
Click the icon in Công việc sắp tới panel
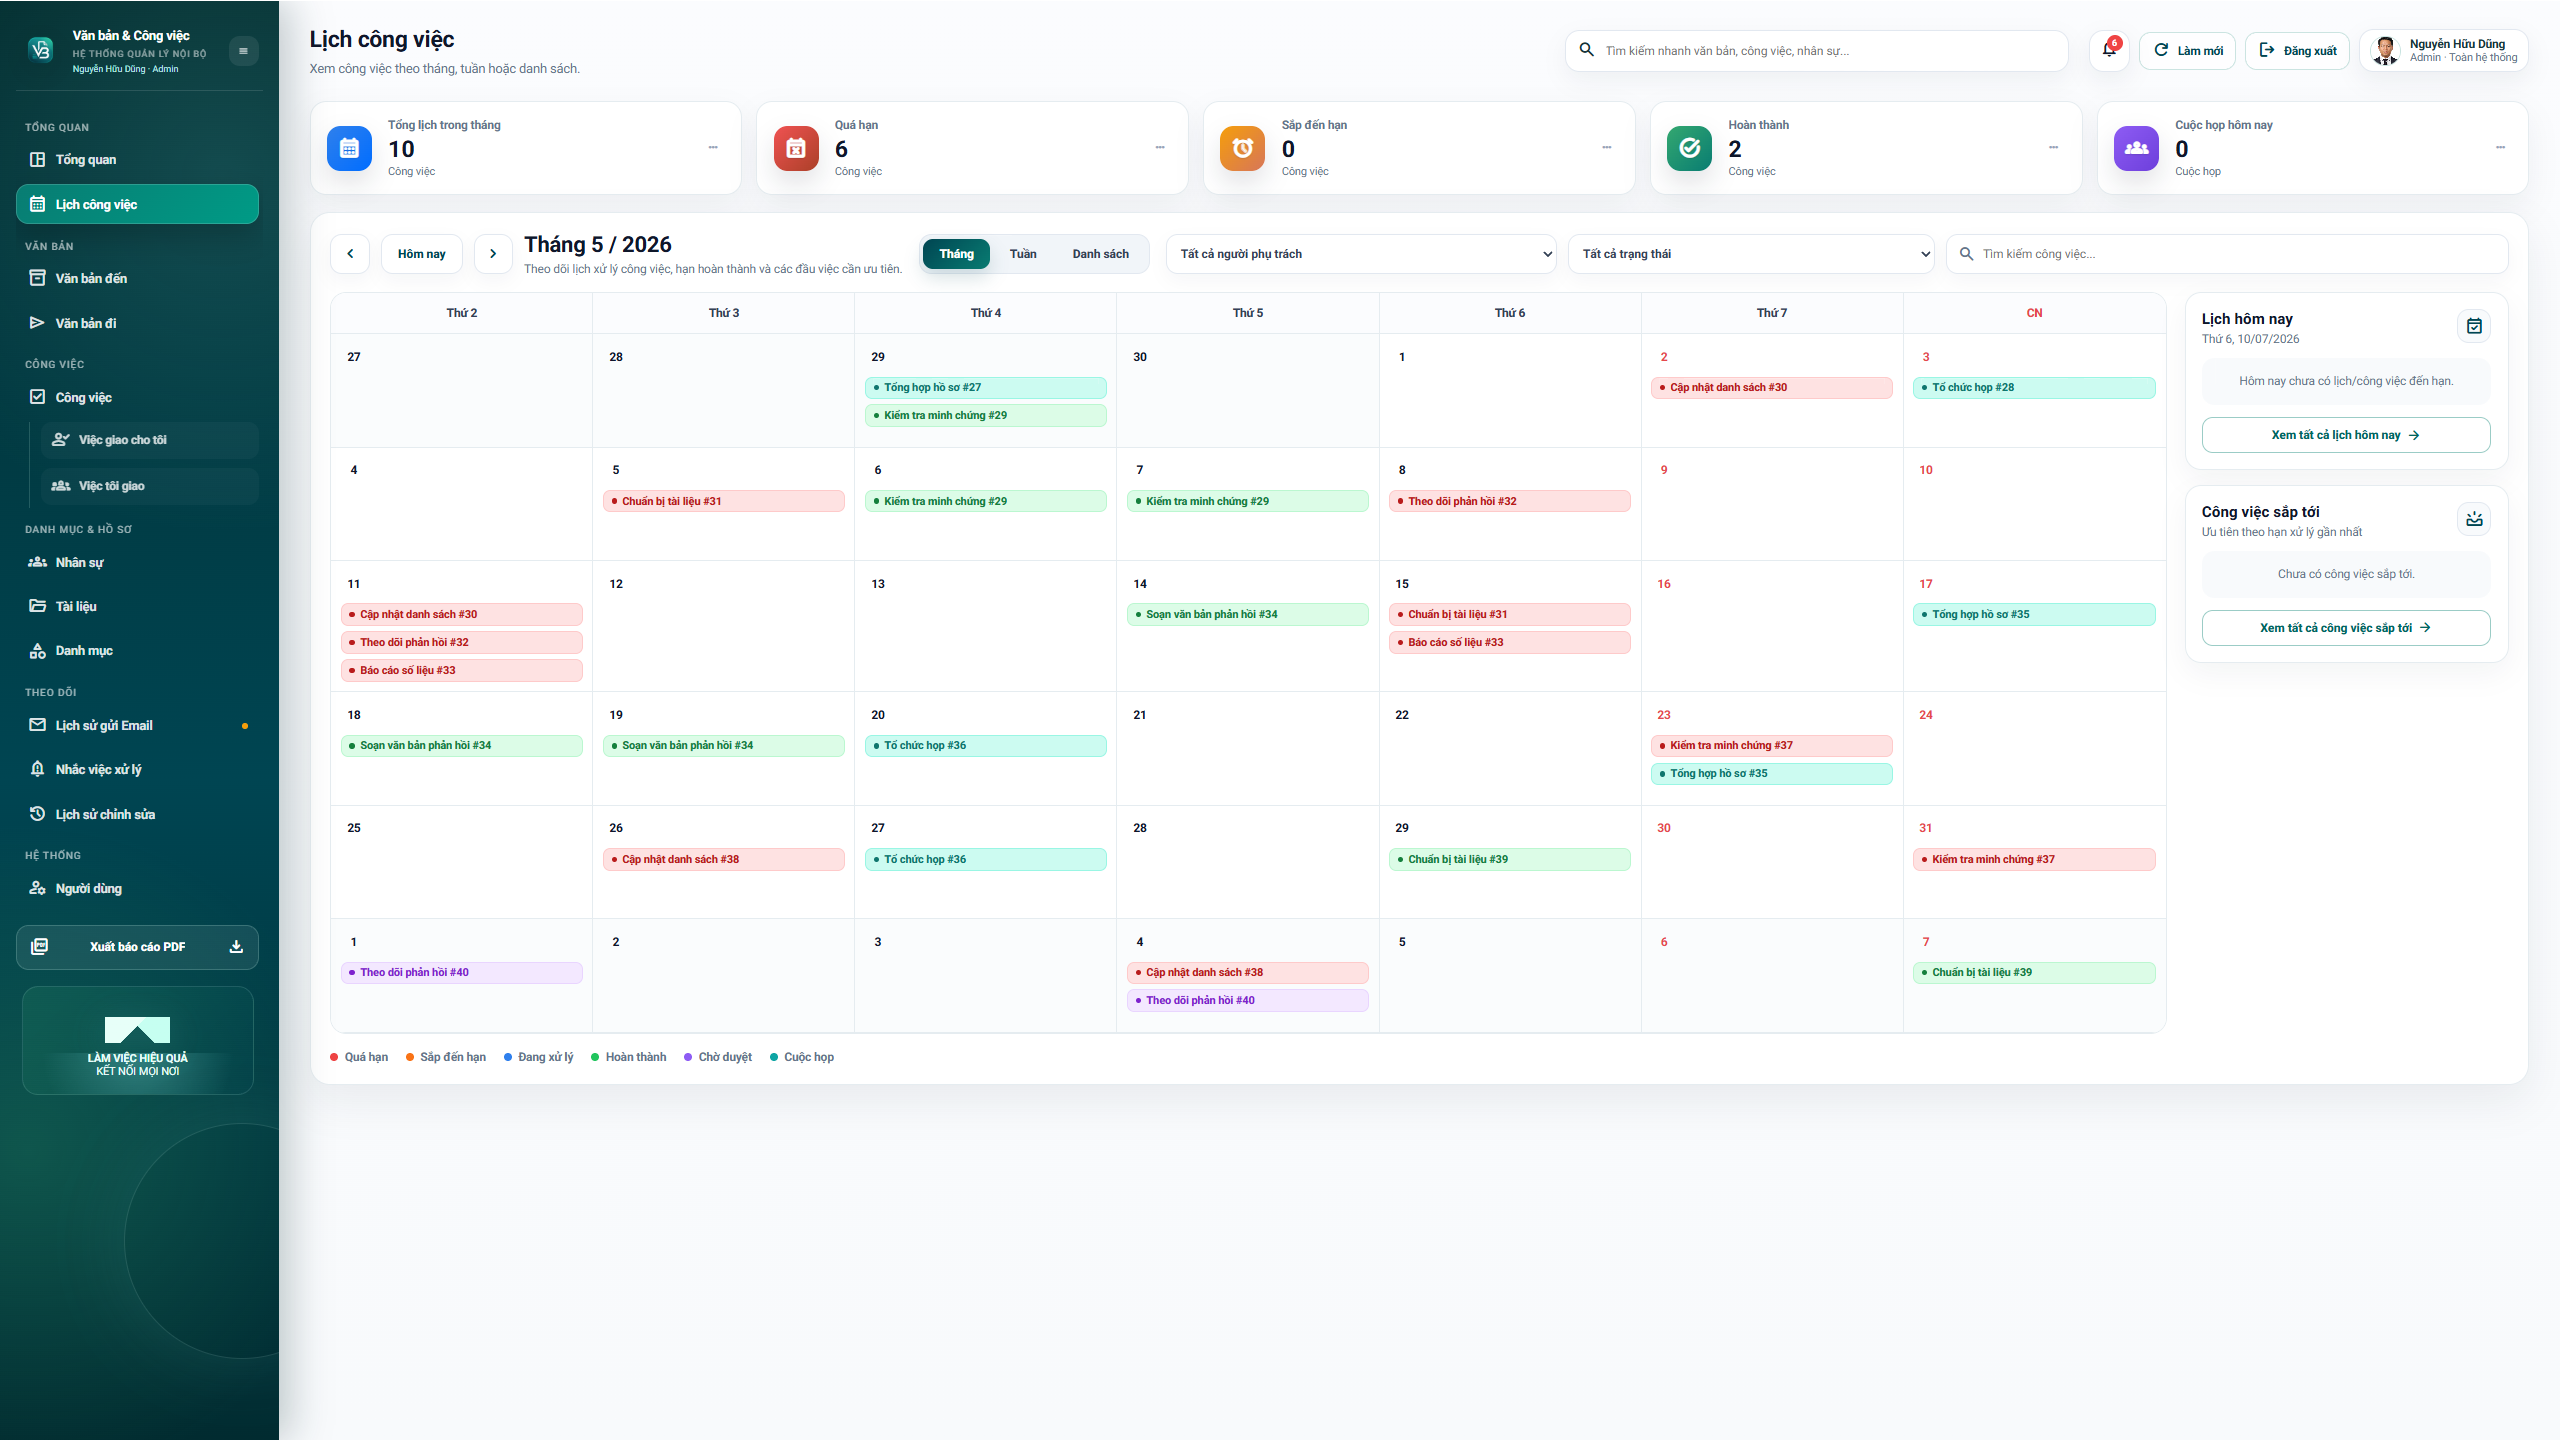point(2474,519)
